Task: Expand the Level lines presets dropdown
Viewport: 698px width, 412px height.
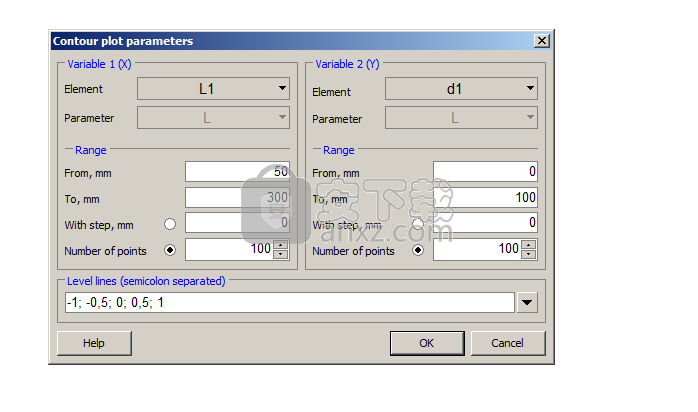Action: click(x=527, y=302)
